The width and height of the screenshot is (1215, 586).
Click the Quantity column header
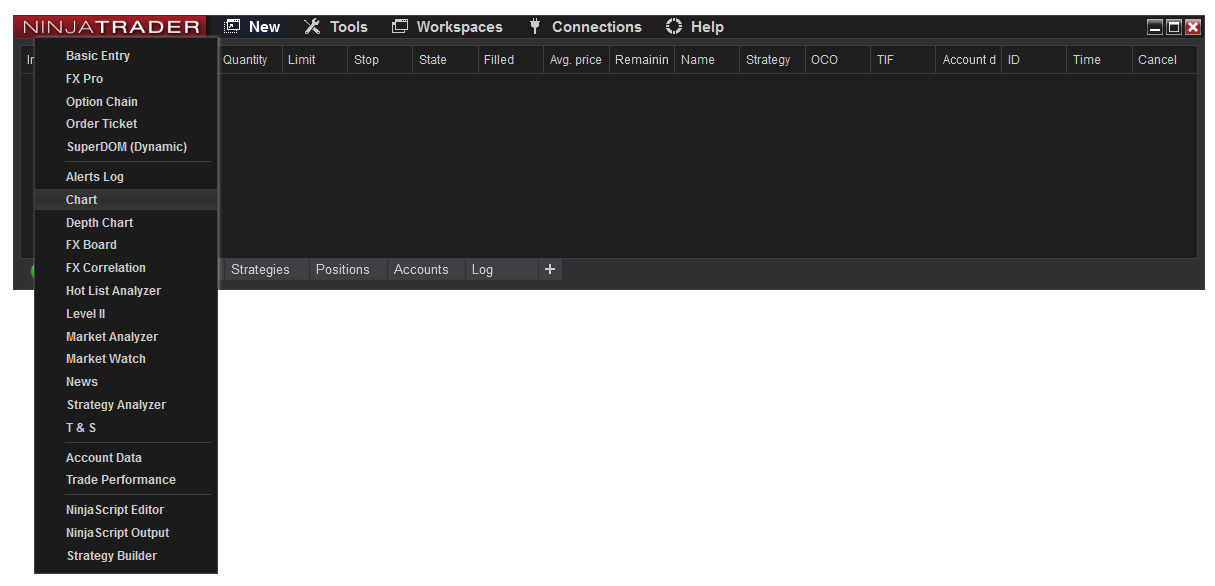pyautogui.click(x=245, y=60)
